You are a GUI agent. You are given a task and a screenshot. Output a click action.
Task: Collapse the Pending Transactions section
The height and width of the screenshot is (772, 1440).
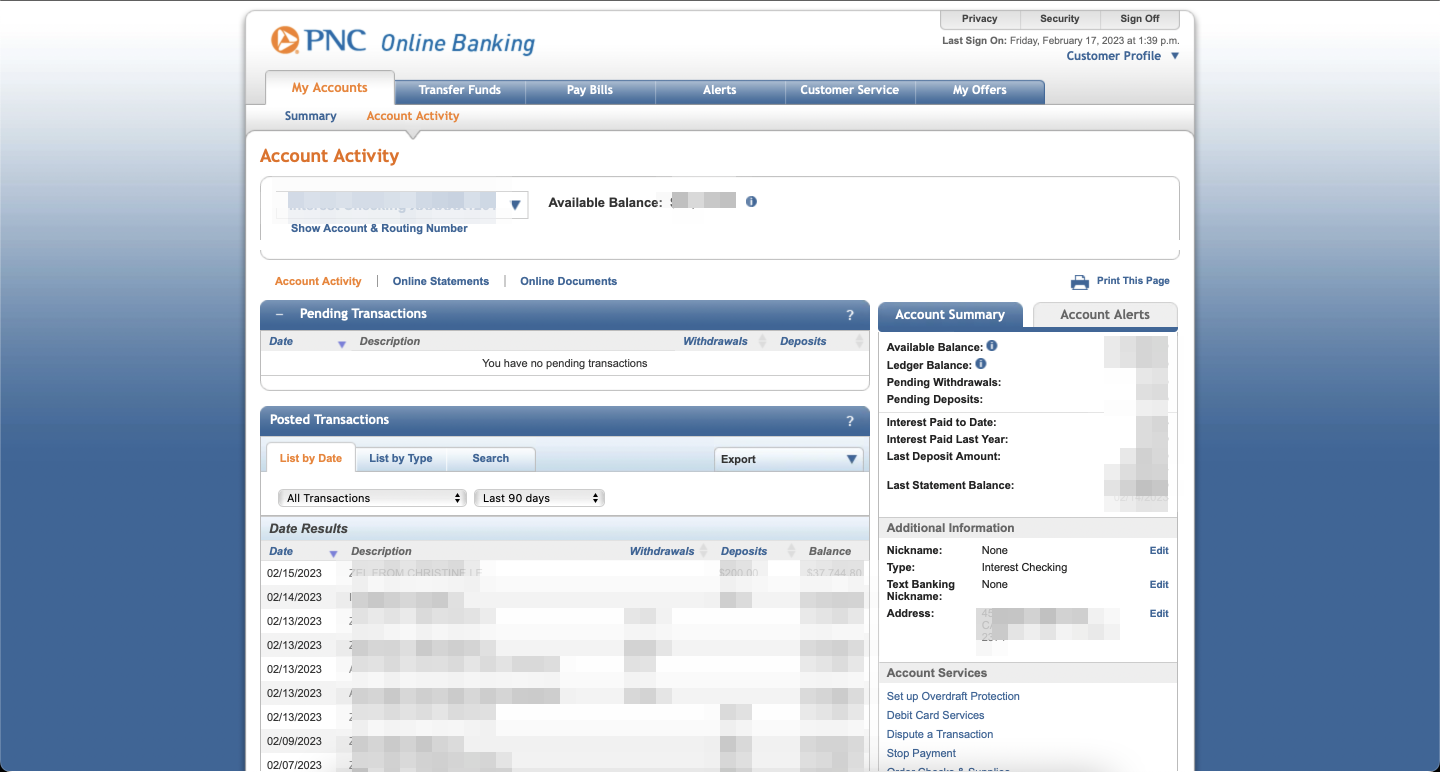(x=280, y=314)
